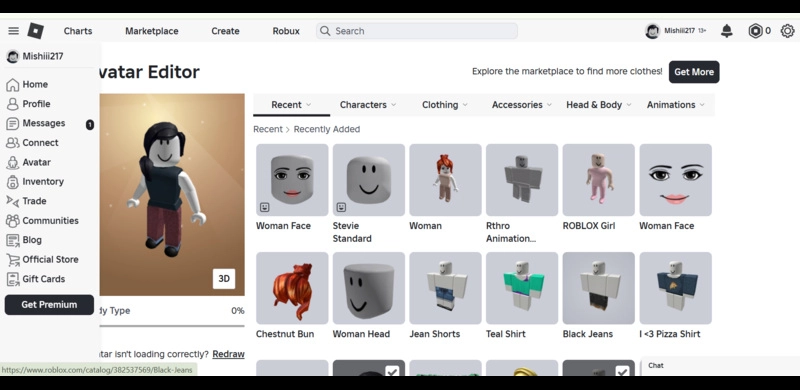This screenshot has height=390, width=800.
Task: Click the emote badge on first Woman Face
Action: 265,207
